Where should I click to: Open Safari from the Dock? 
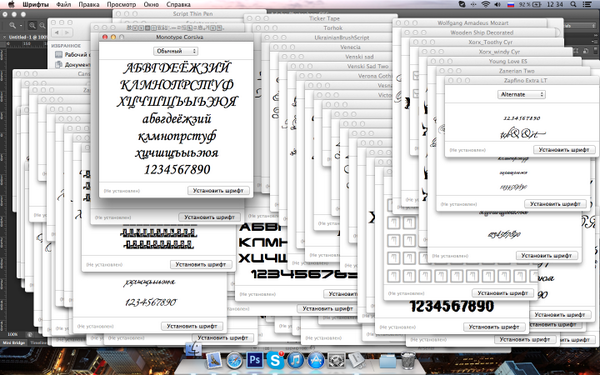click(234, 360)
